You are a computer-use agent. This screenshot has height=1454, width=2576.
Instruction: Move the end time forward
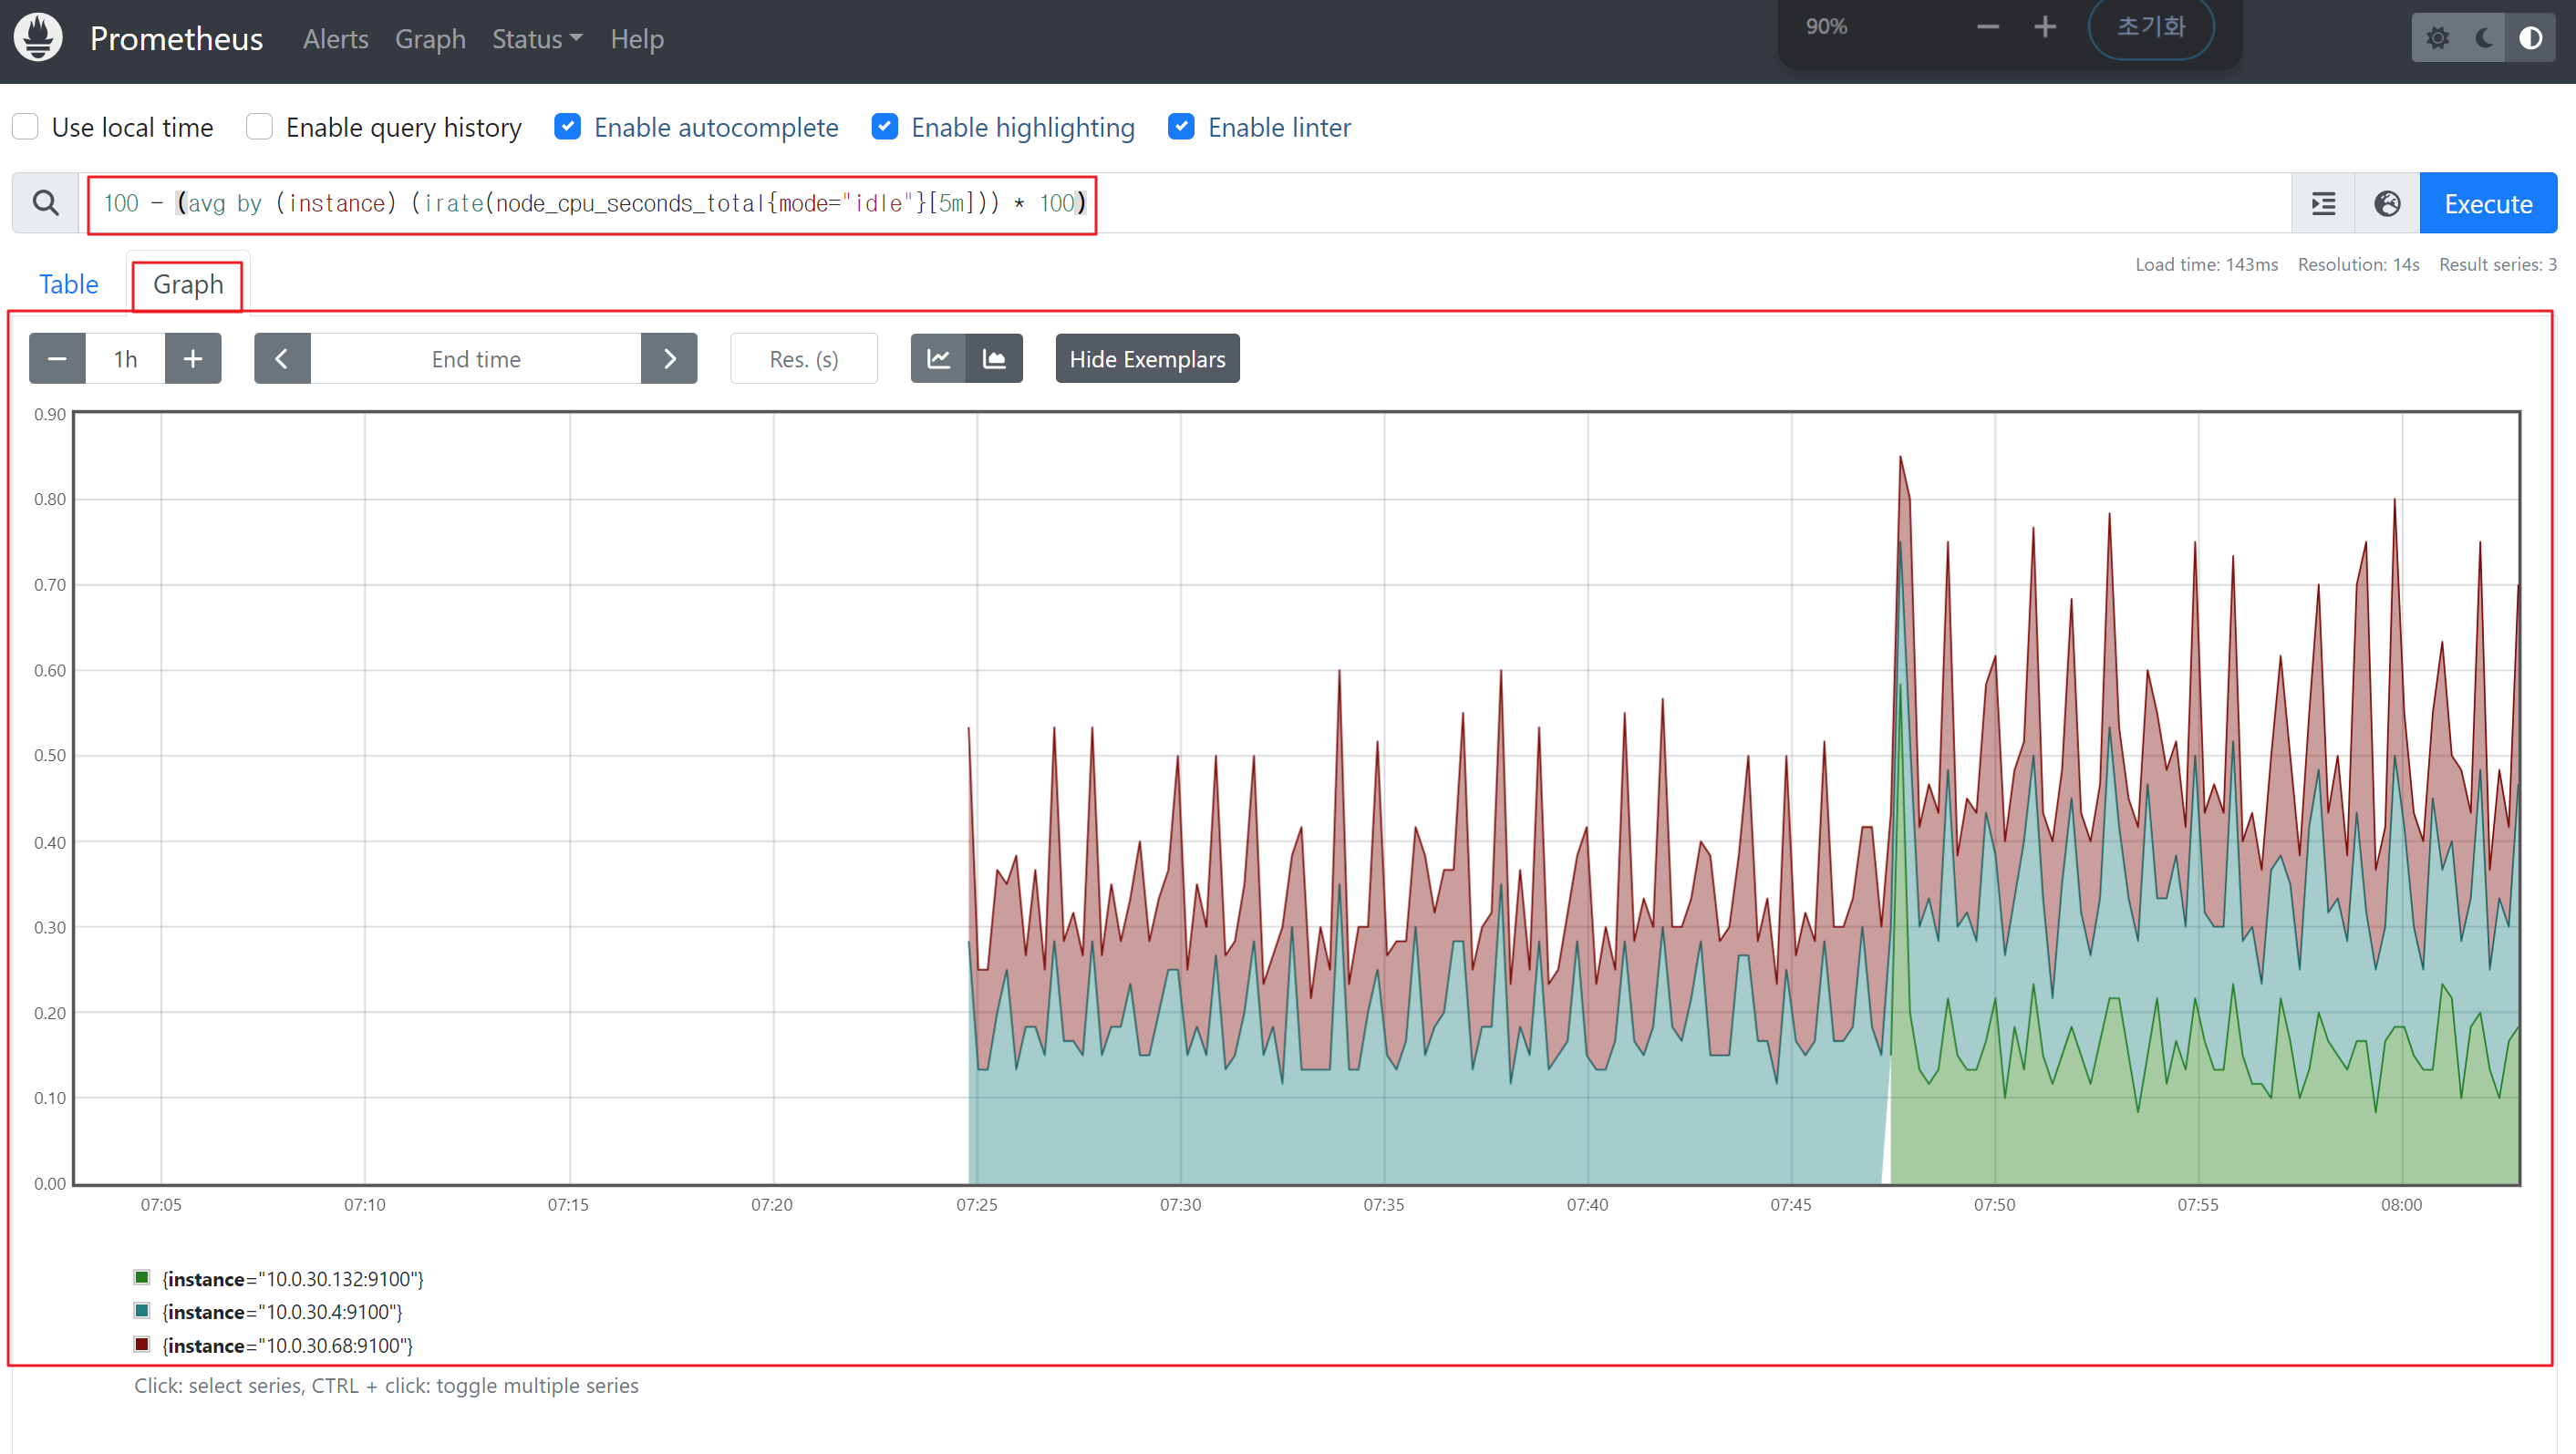point(669,359)
